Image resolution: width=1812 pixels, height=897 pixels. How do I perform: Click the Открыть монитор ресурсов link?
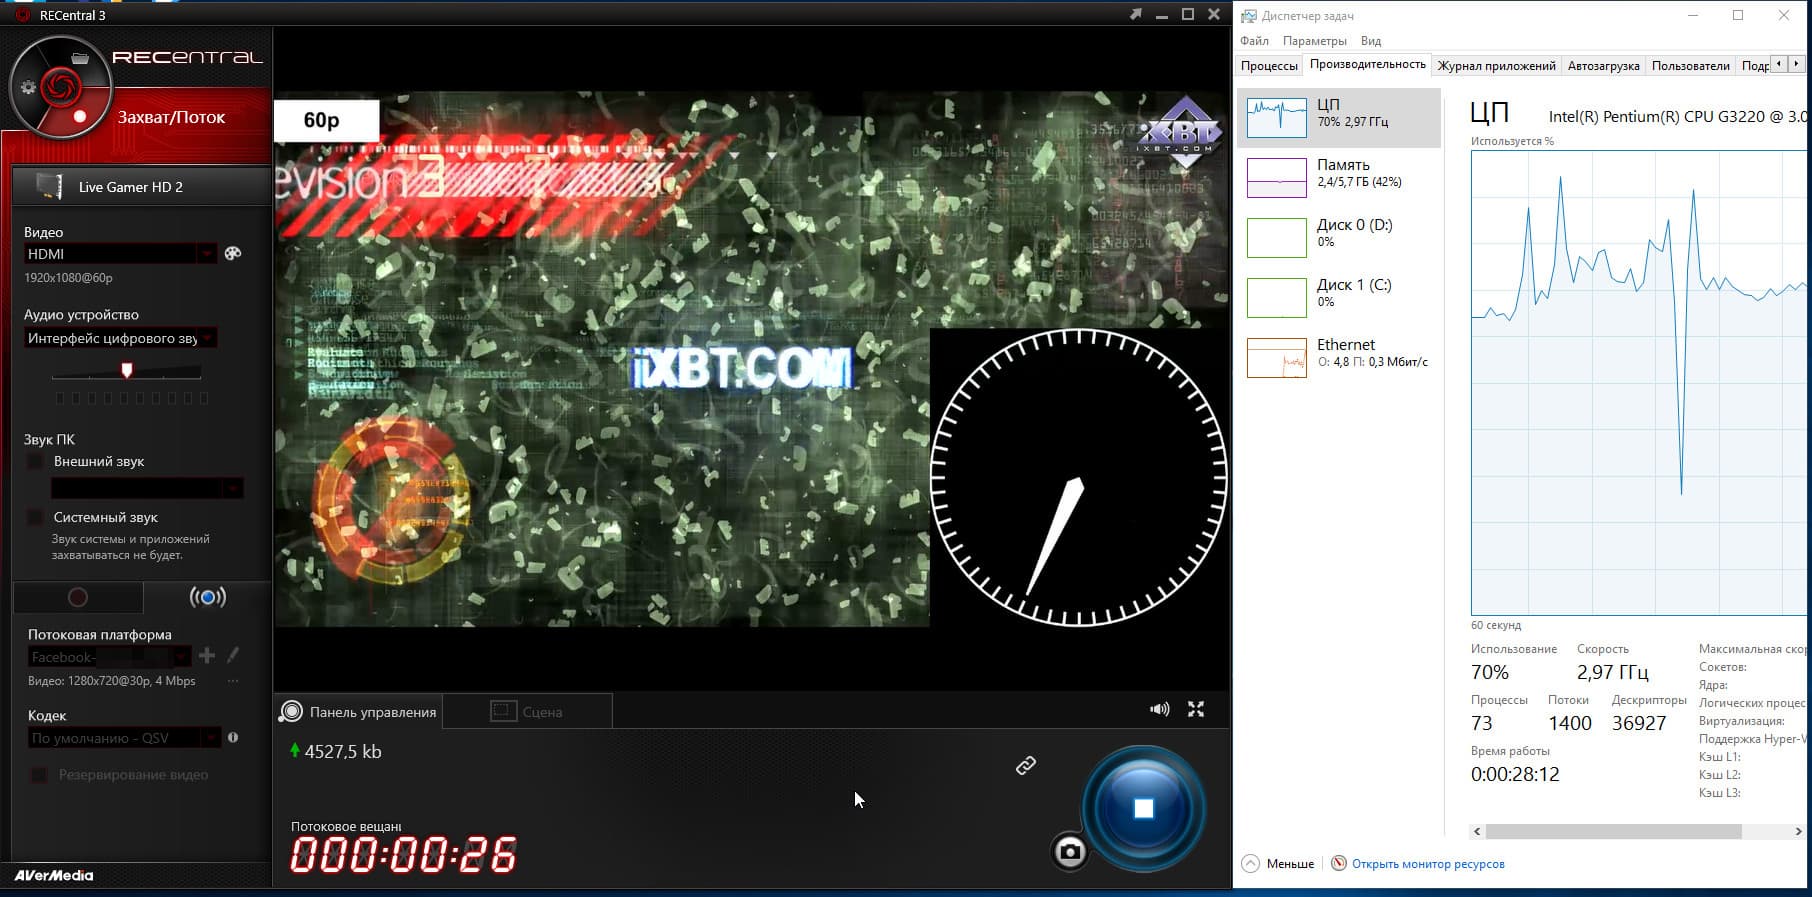(x=1428, y=864)
